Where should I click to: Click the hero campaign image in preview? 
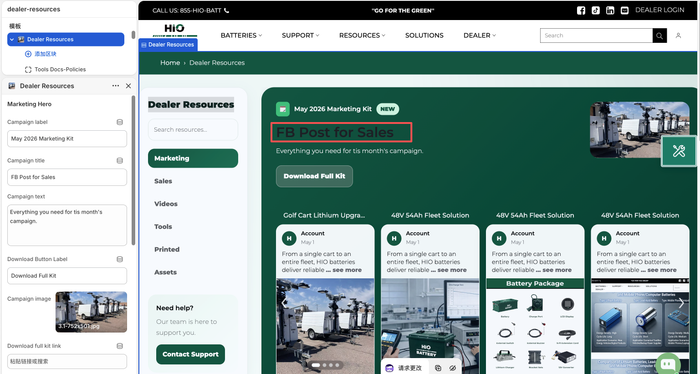tap(640, 130)
